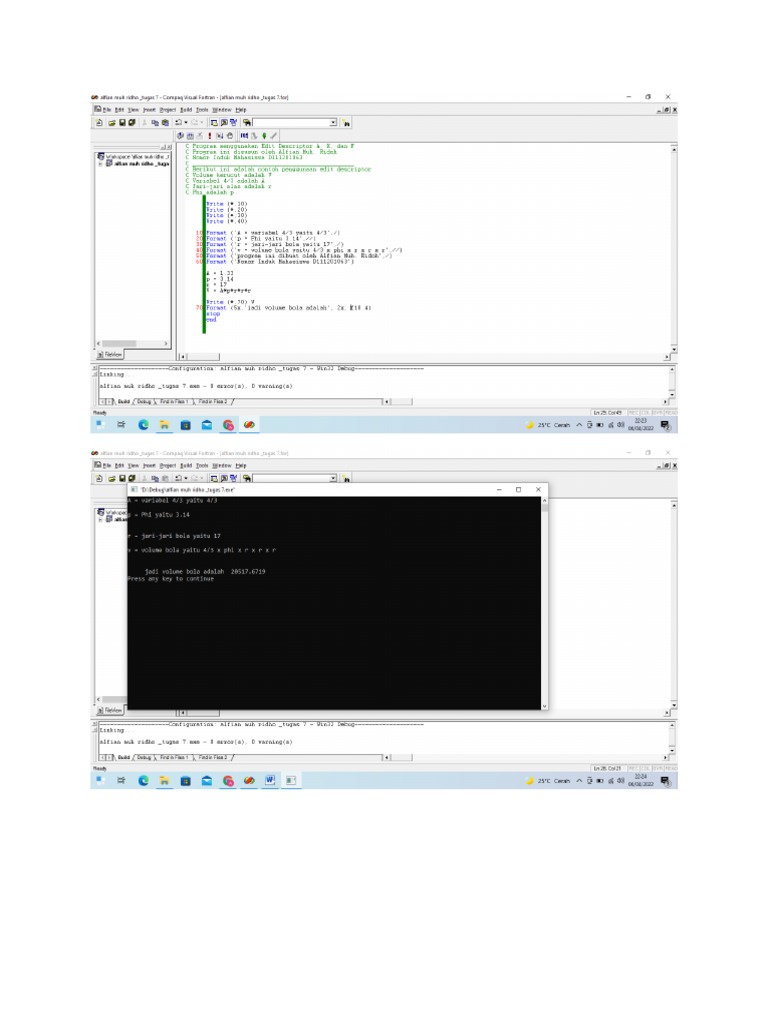The width and height of the screenshot is (768, 1024).
Task: Click Undo icon in code-editor screenshot toolbar
Action: 178,122
